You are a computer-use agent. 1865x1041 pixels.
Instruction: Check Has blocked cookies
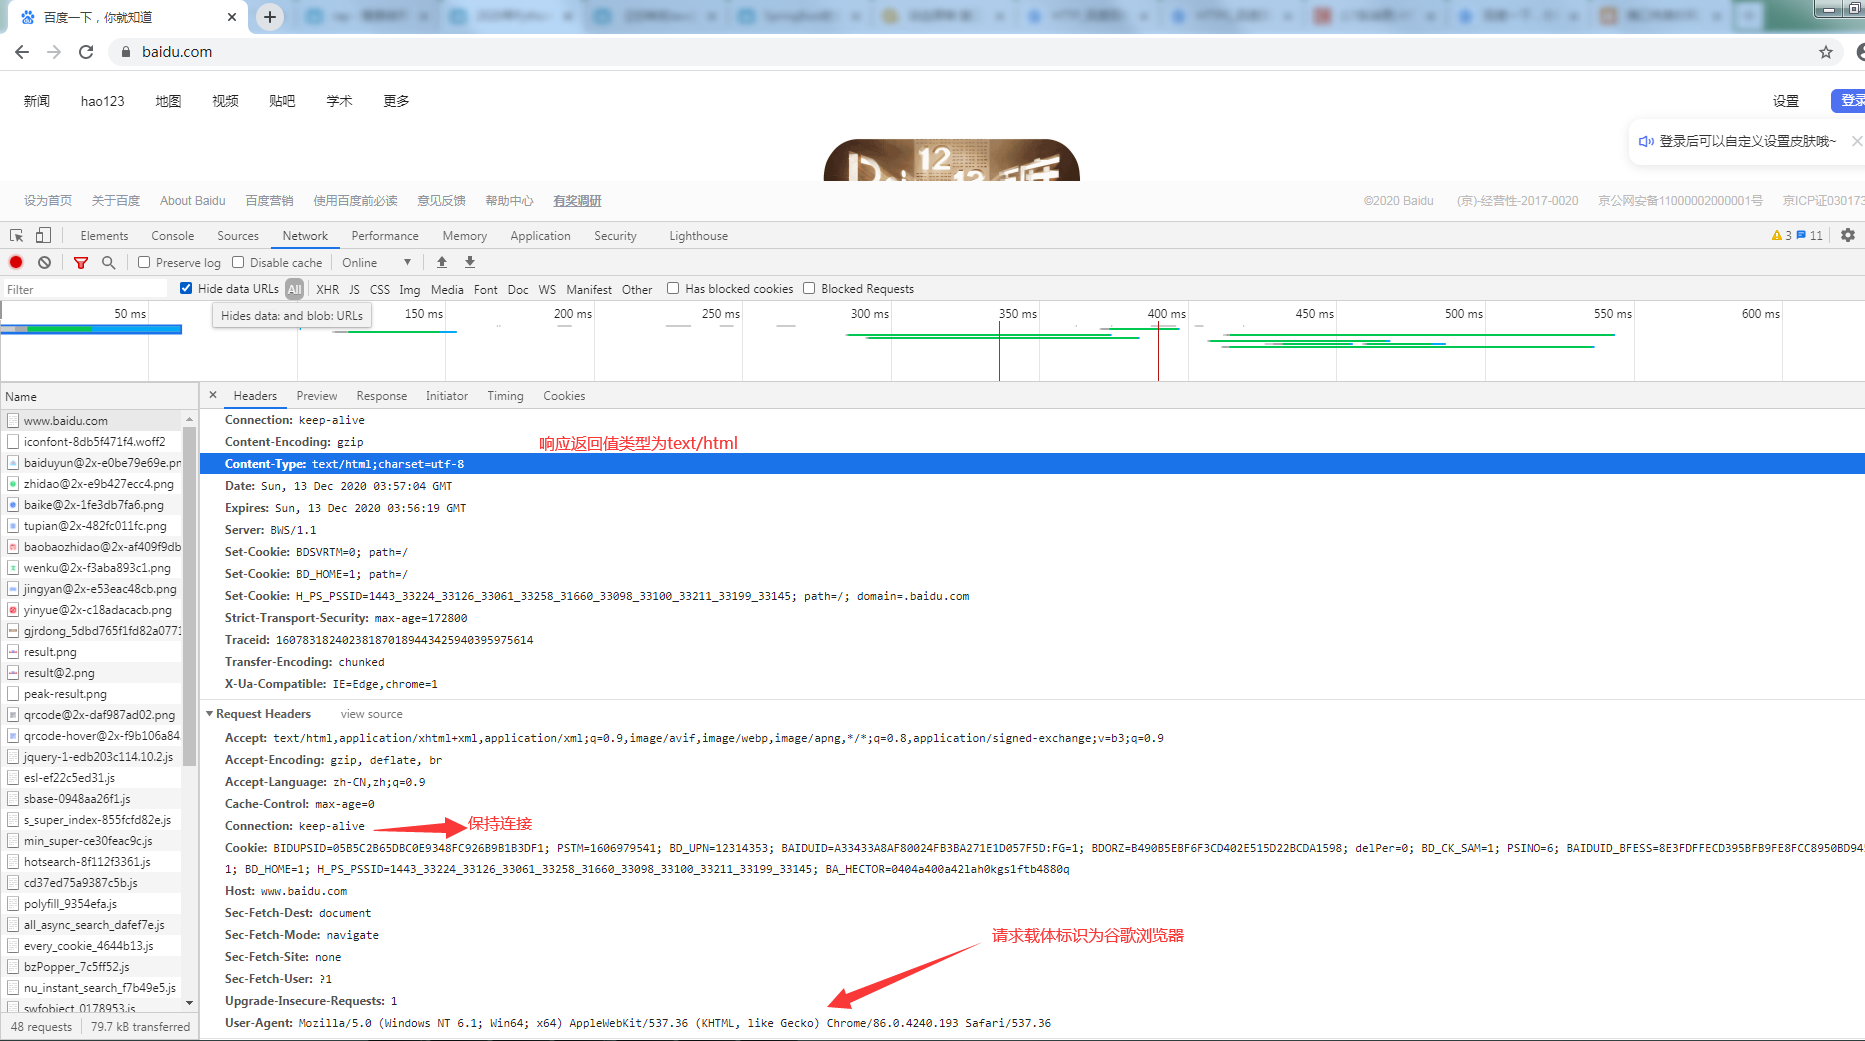point(673,288)
